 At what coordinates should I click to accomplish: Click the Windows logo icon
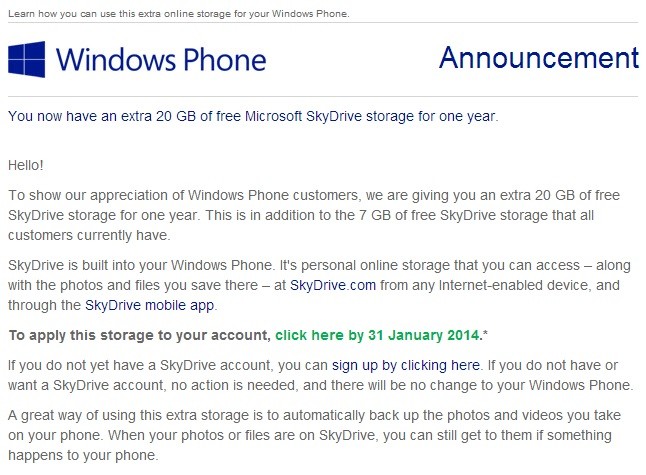[x=26, y=59]
